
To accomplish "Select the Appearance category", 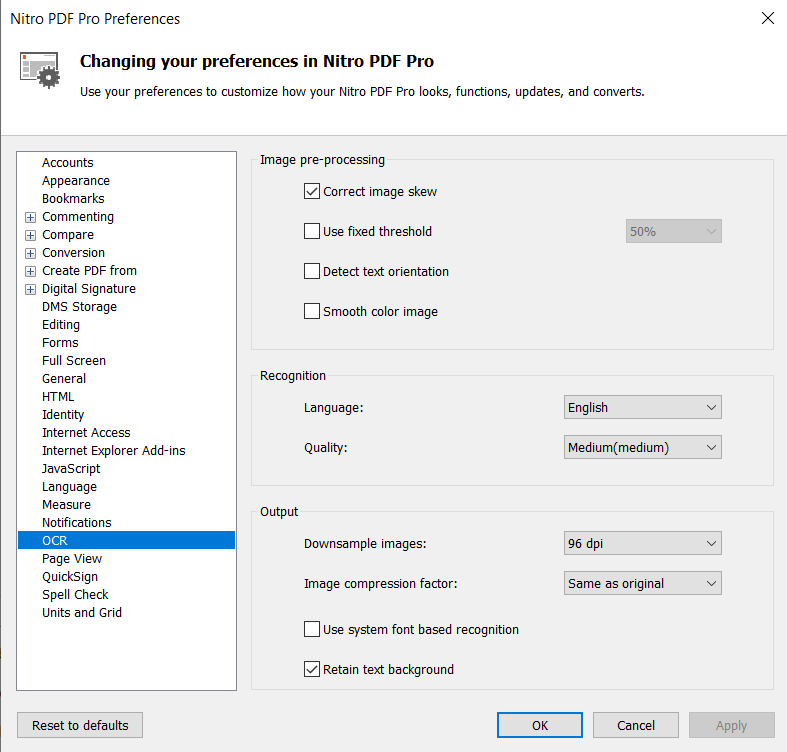I will 76,181.
